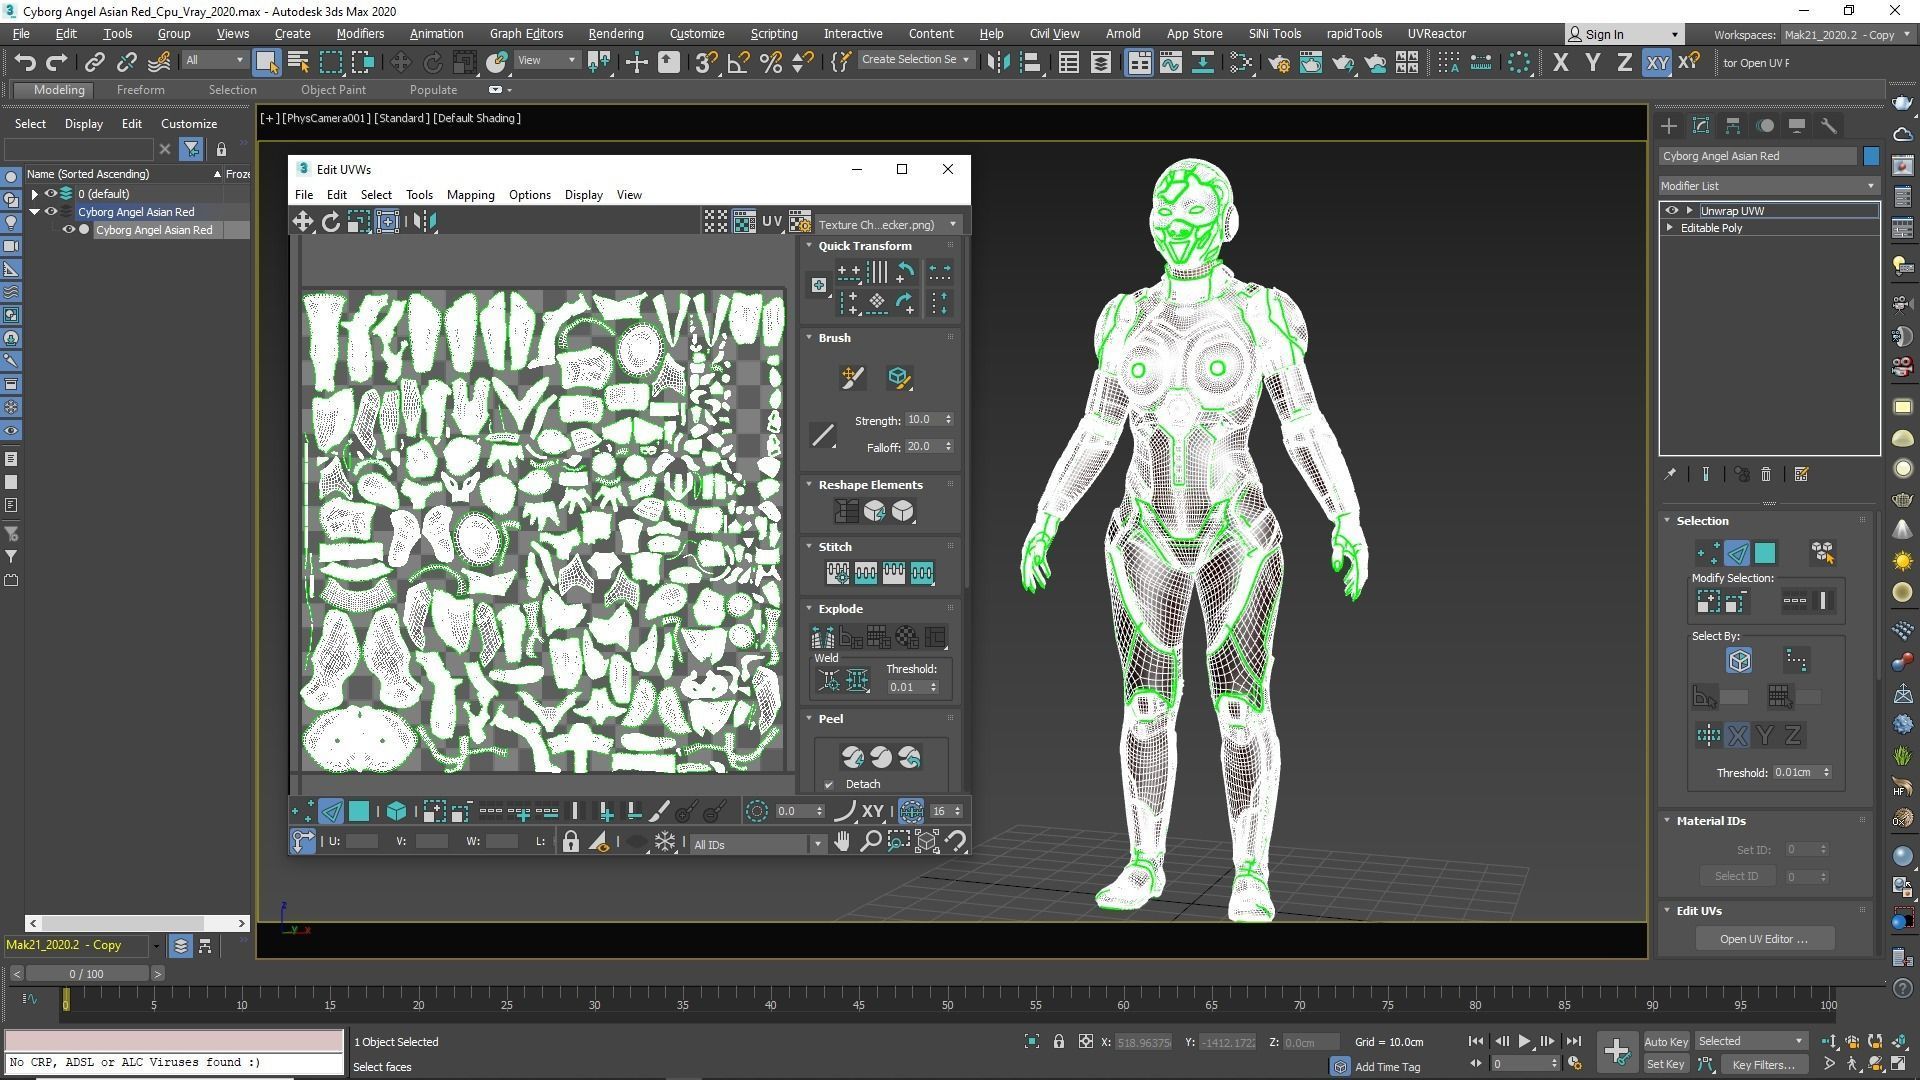Toggle Auto Key animation mode
This screenshot has height=1080, width=1920.
pyautogui.click(x=1665, y=1041)
